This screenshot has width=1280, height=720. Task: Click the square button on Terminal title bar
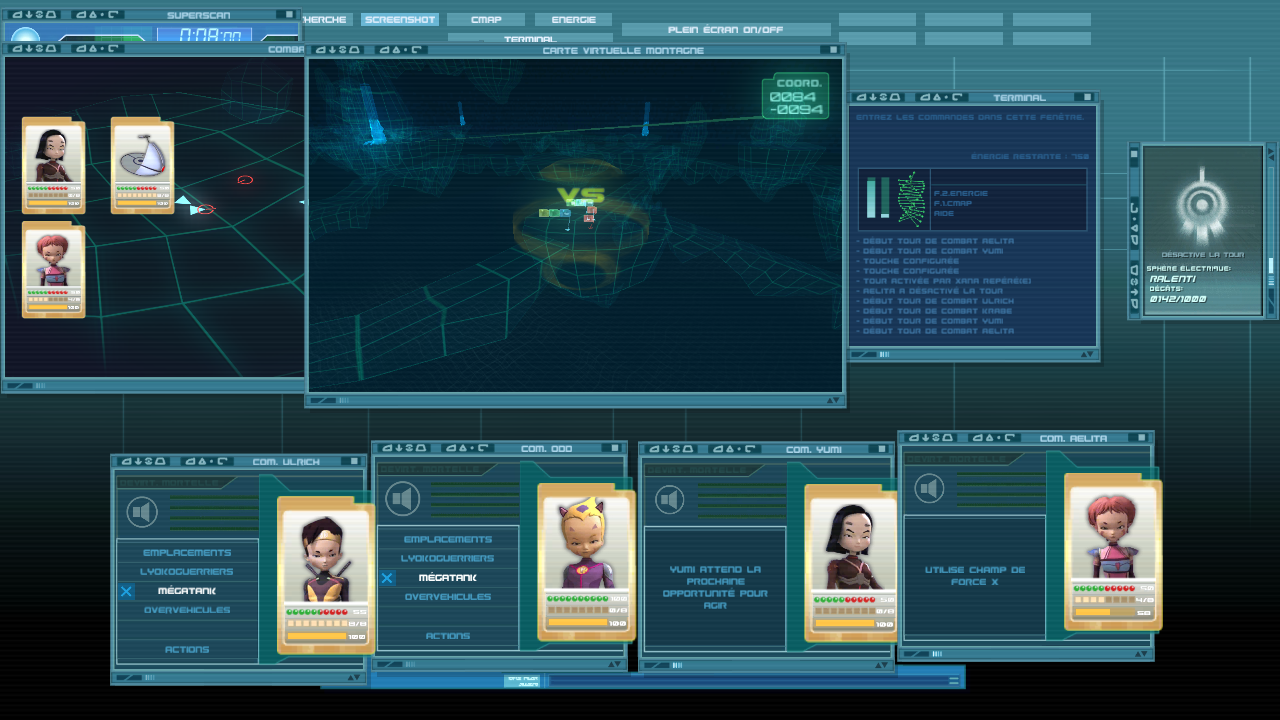coord(1087,97)
